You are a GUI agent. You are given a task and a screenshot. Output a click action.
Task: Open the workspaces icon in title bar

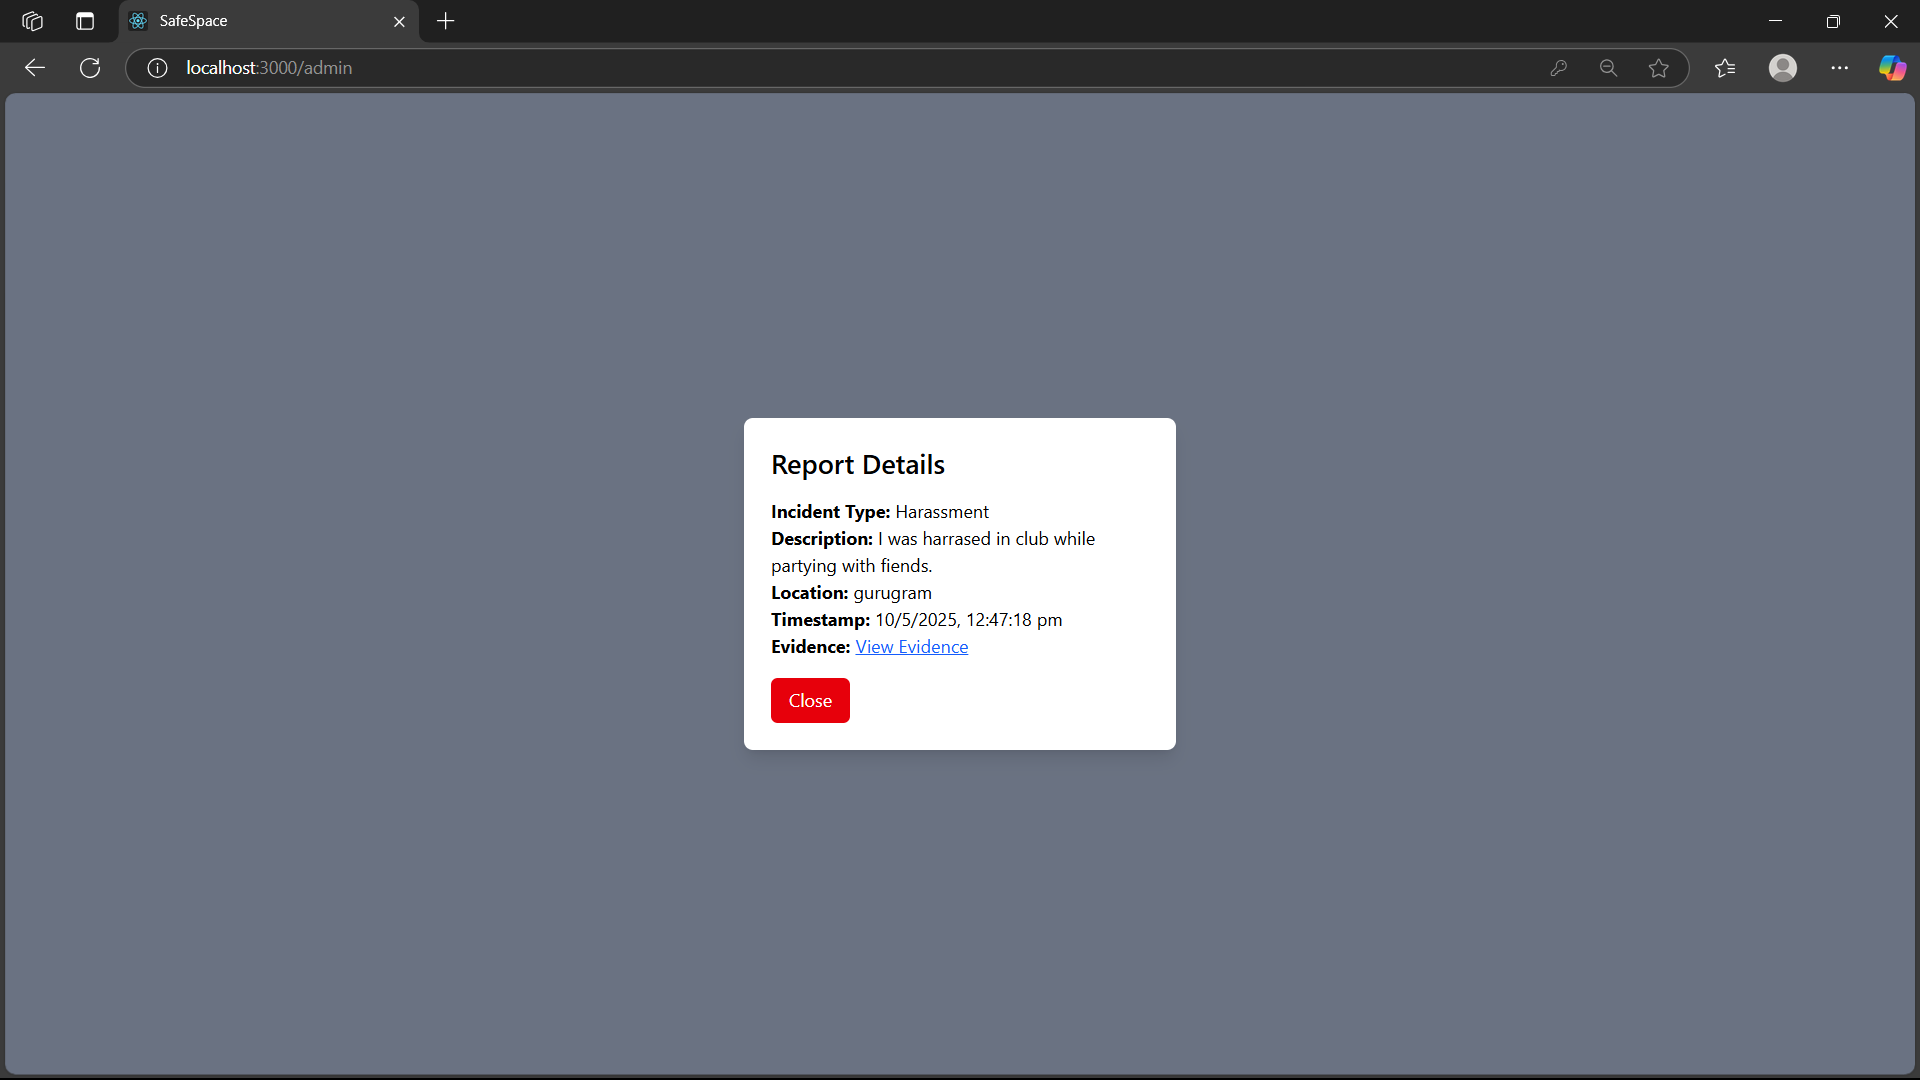tap(32, 21)
